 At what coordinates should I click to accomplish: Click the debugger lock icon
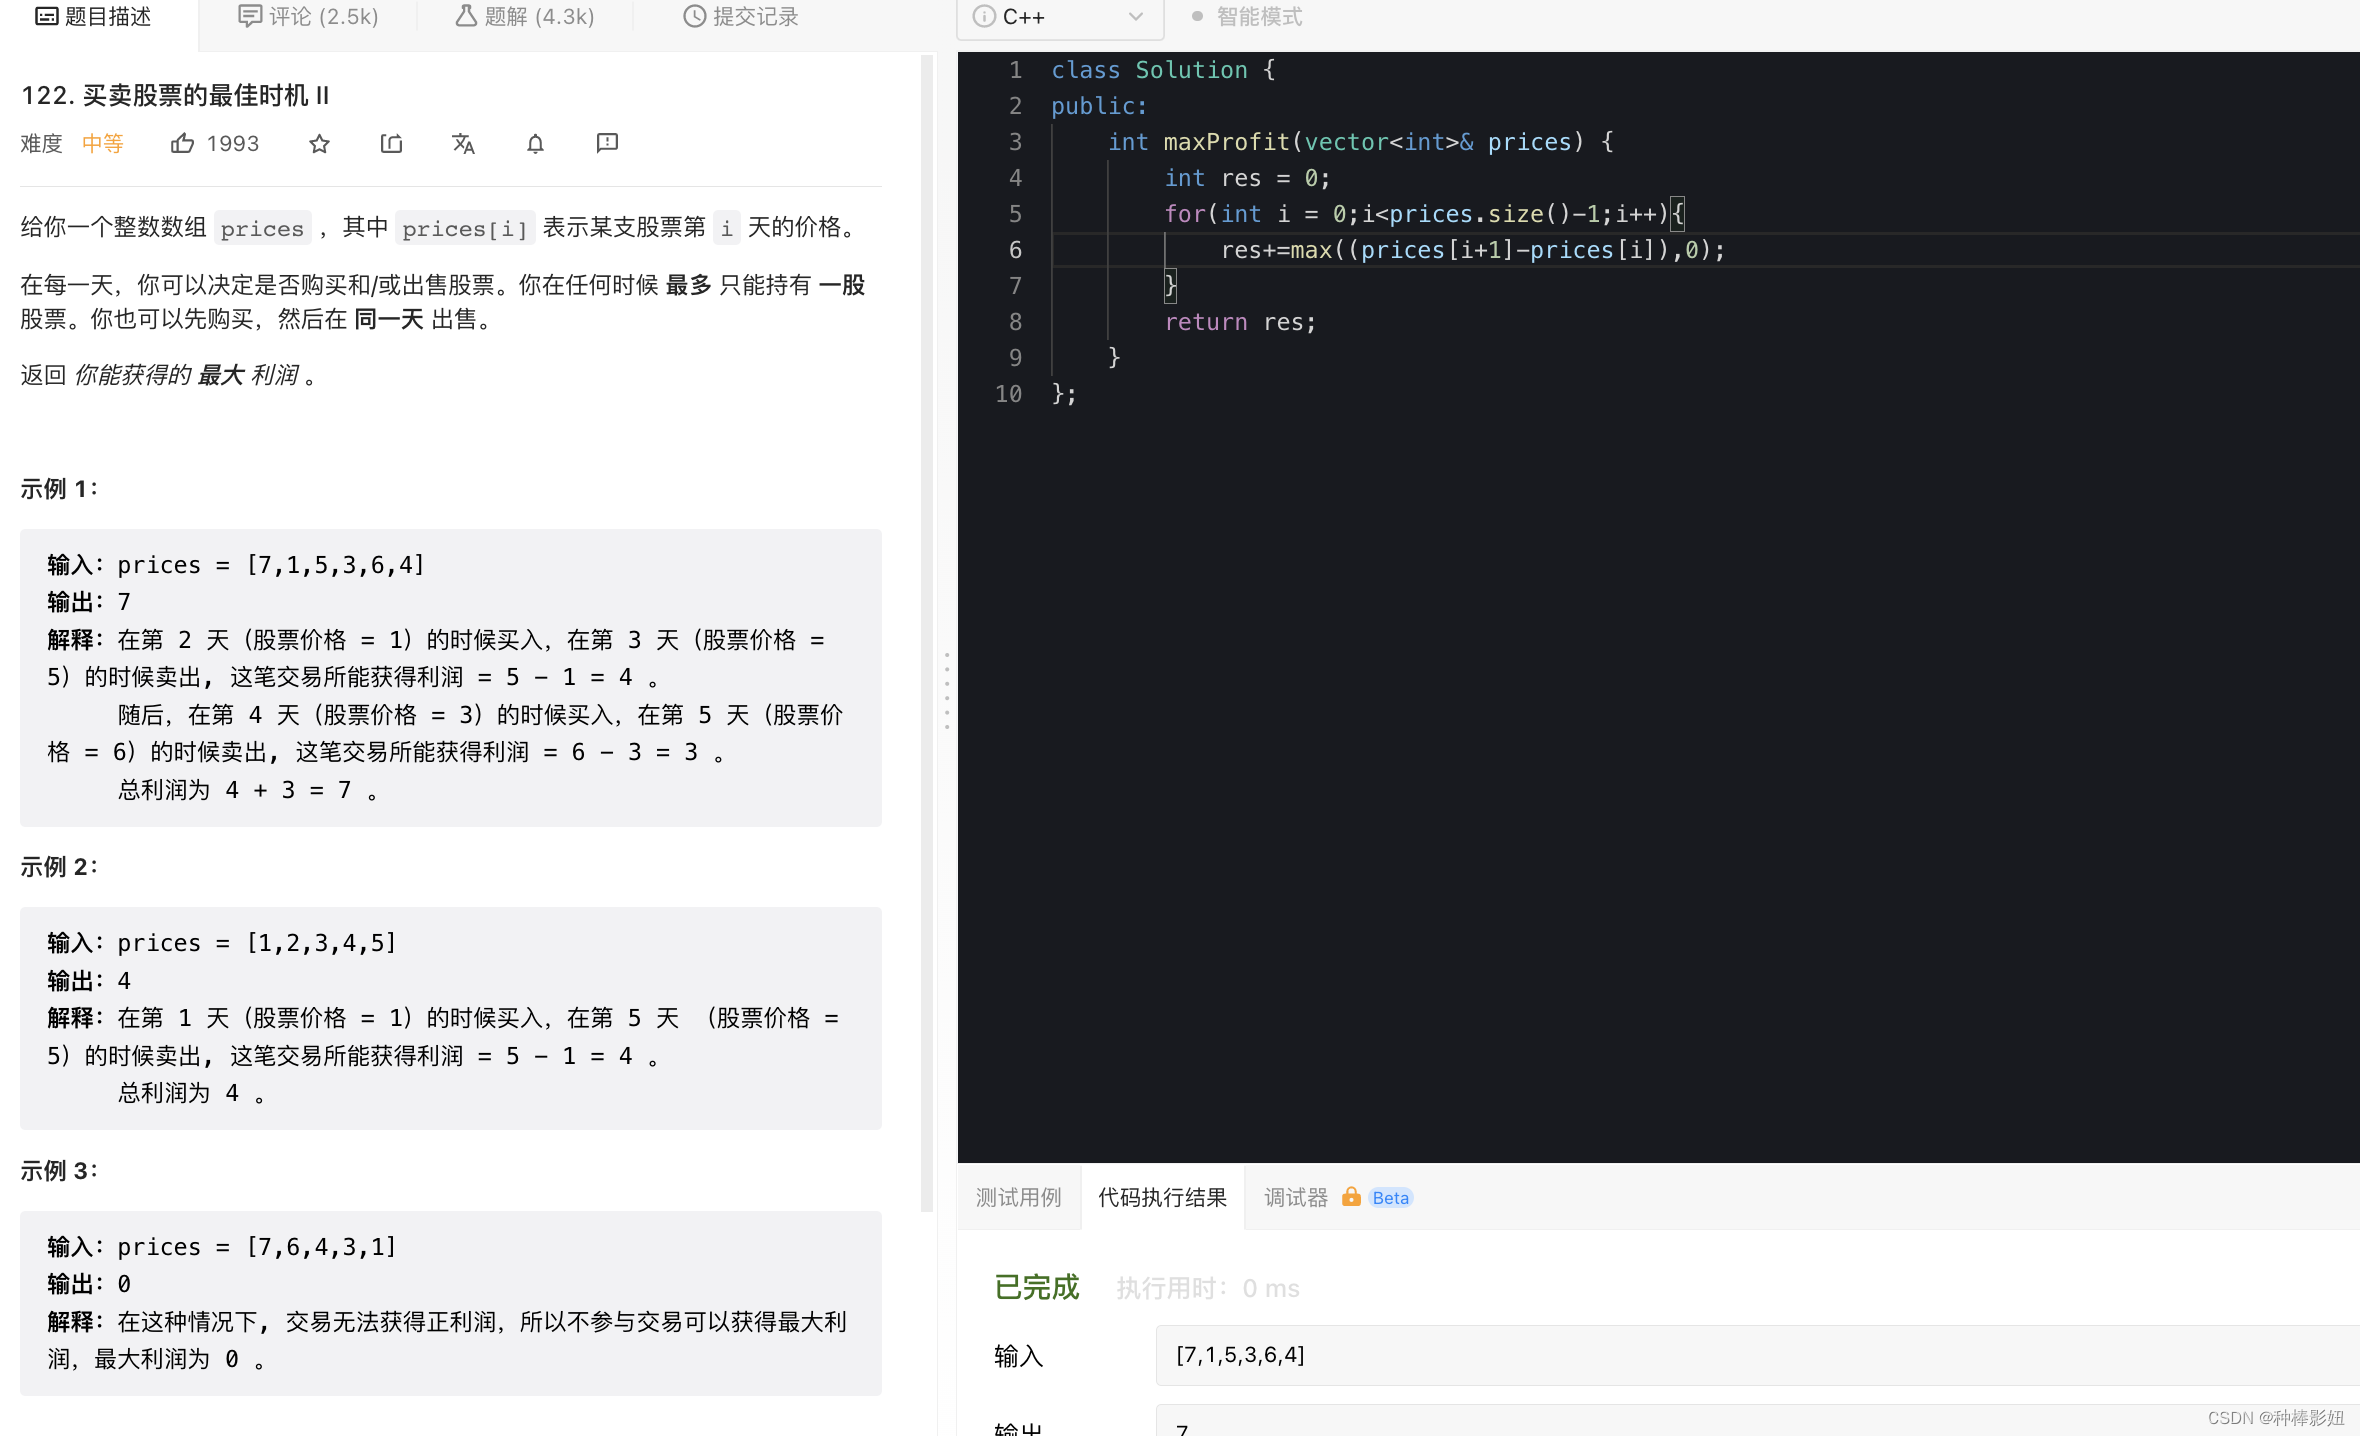click(1351, 1197)
